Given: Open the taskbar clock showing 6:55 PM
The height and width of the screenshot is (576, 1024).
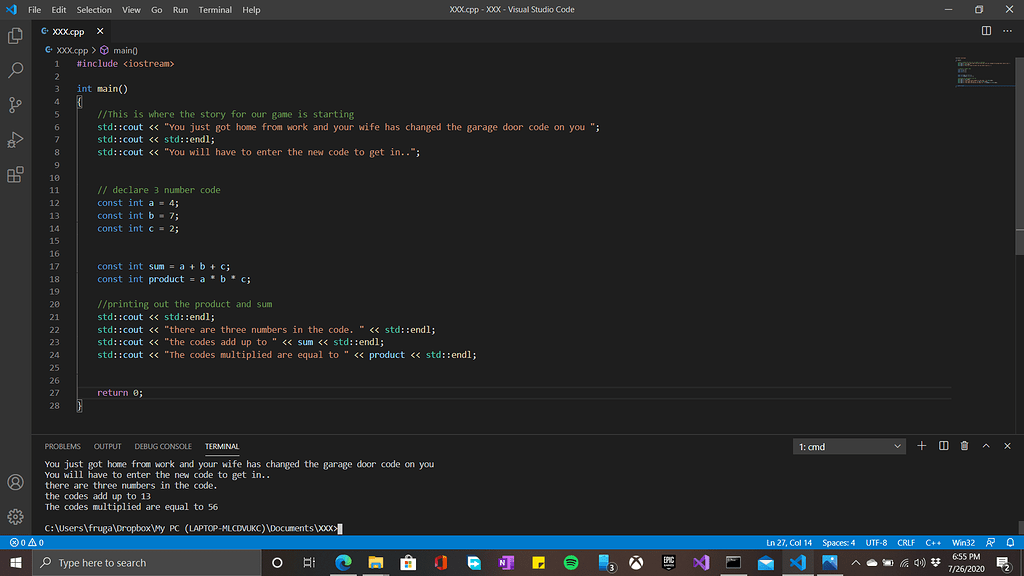Looking at the screenshot, I should [x=966, y=562].
